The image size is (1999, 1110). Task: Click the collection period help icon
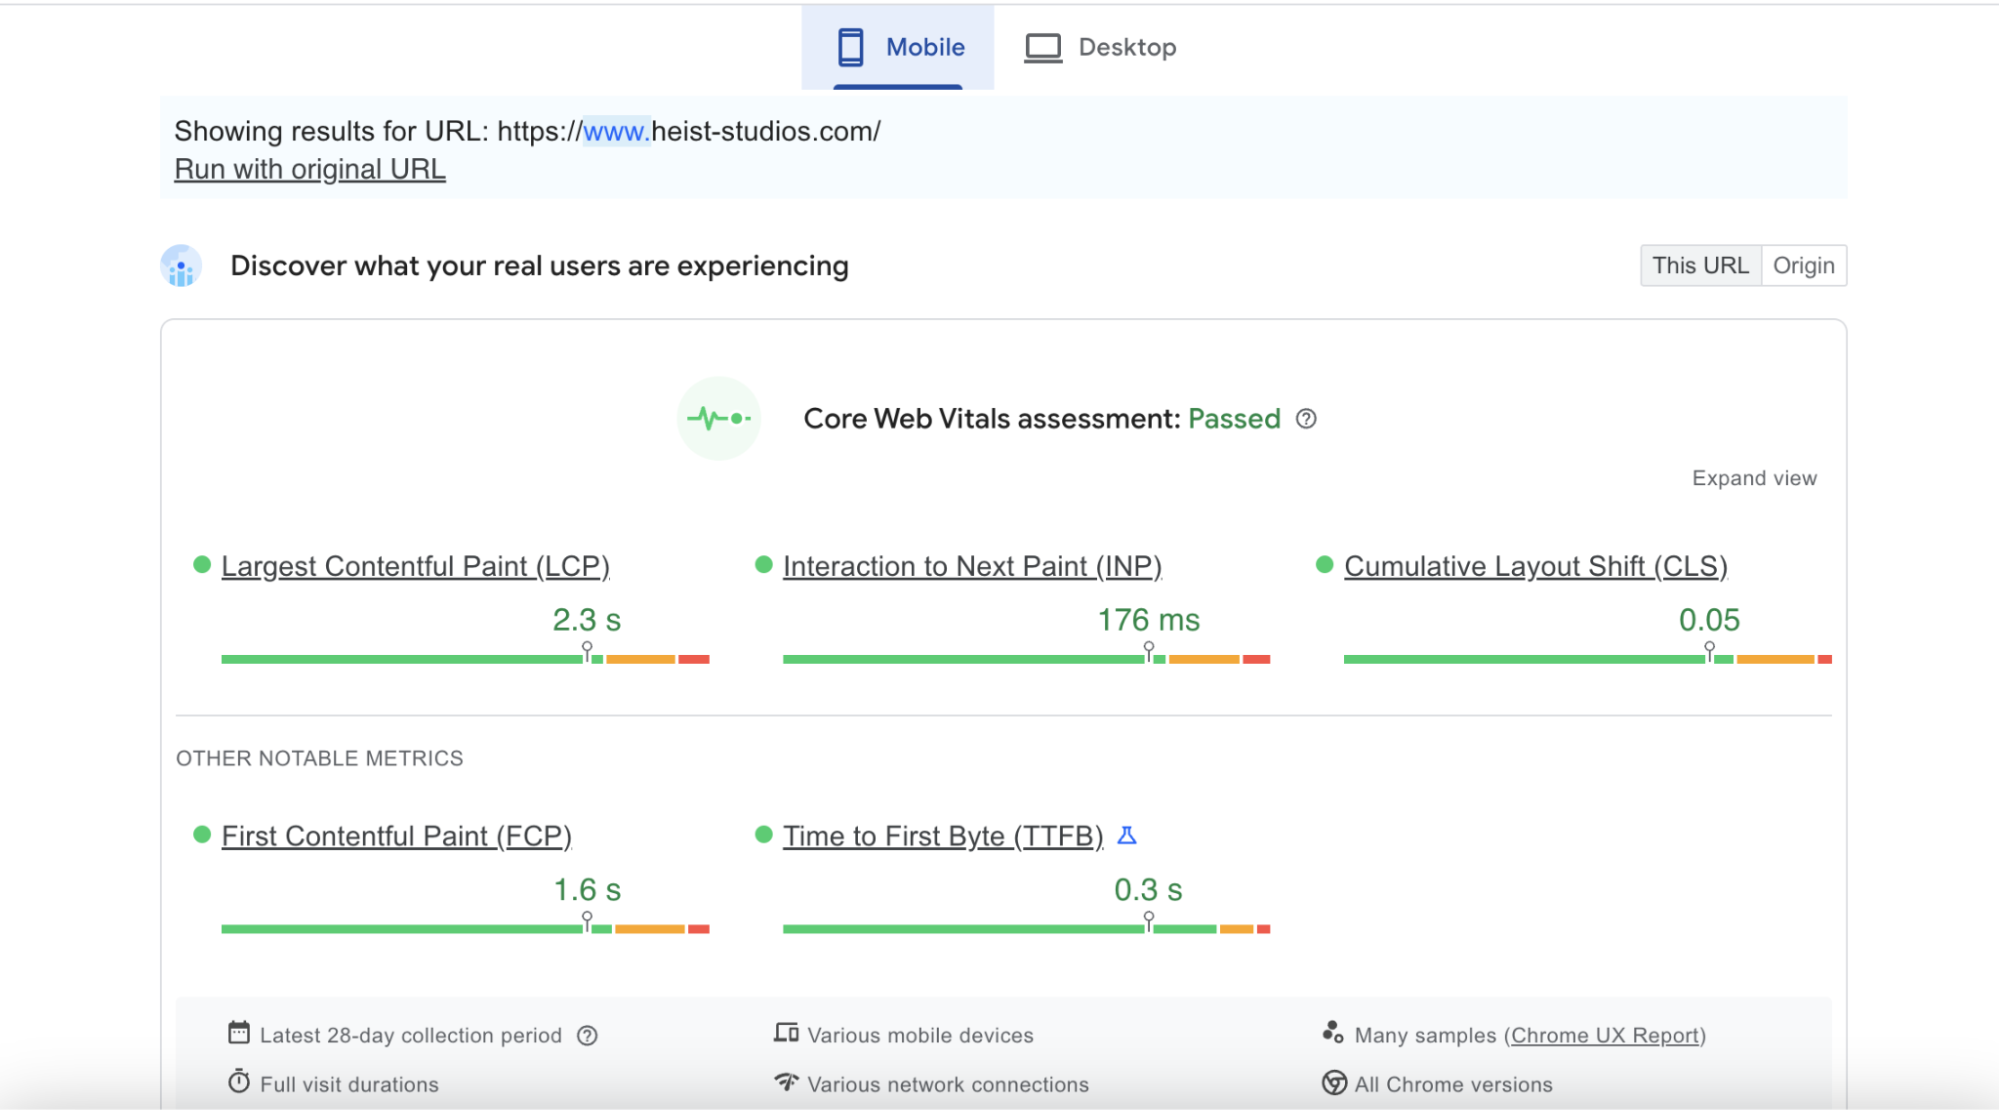point(587,1036)
